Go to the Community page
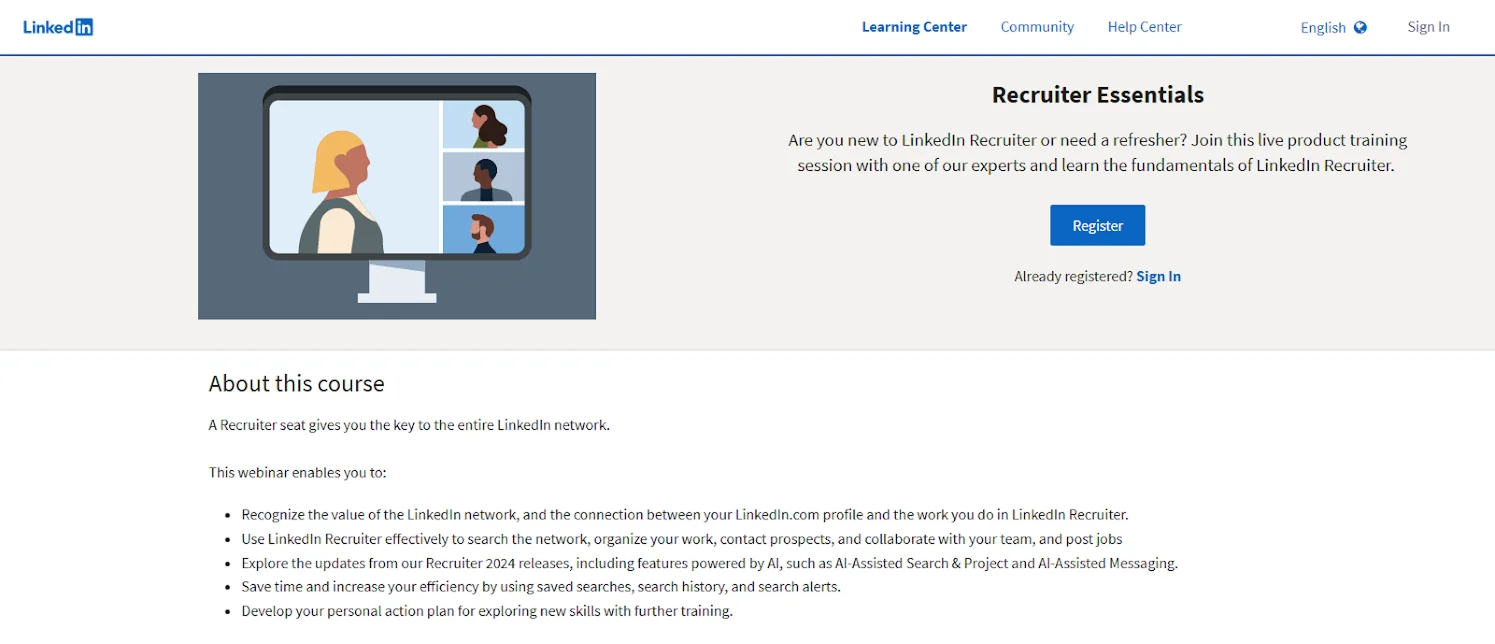Screen dimensions: 1495x644 [x=1037, y=27]
